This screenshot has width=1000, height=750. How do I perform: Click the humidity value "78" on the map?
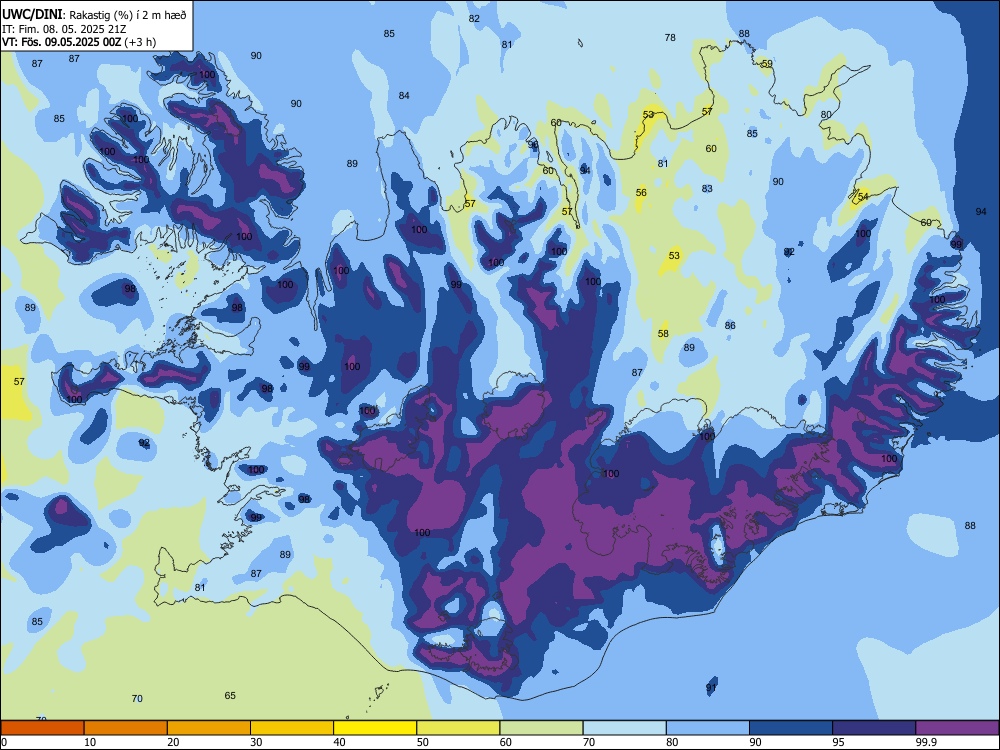click(670, 38)
